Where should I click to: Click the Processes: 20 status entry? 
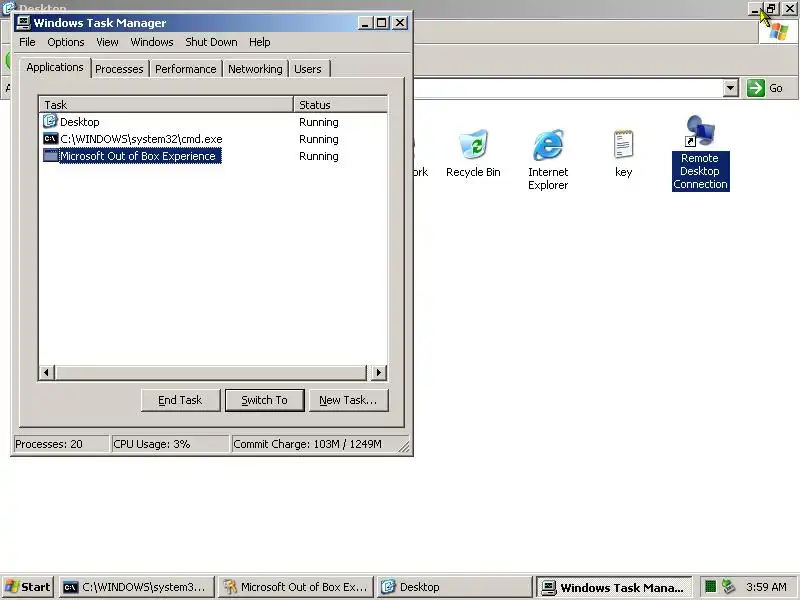(60, 444)
